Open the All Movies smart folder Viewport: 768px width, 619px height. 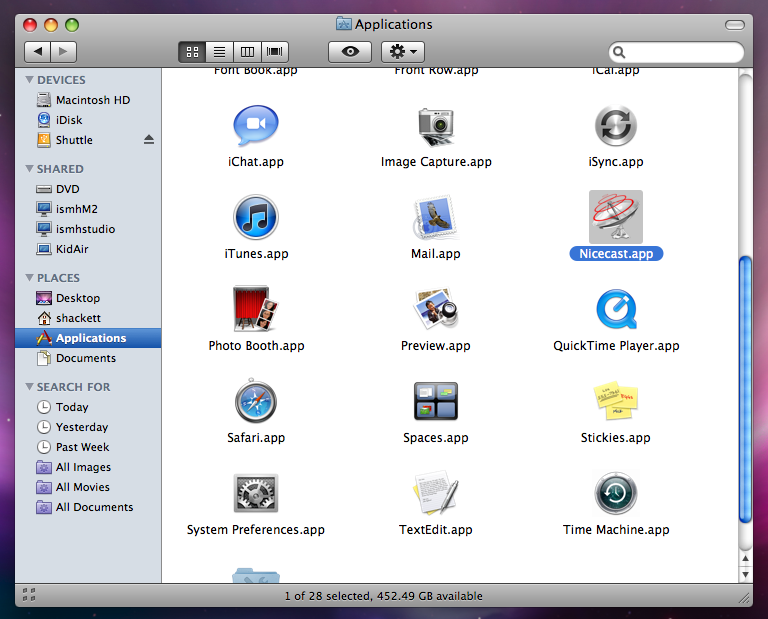[88, 487]
